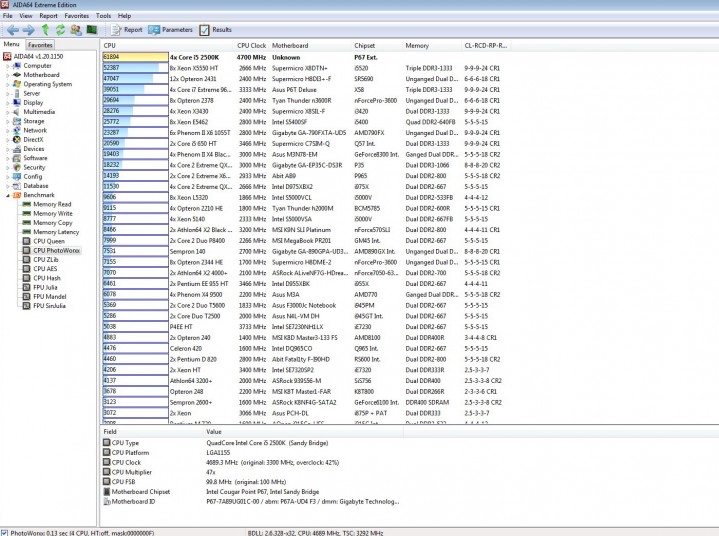Click the Field column header

pos(152,431)
